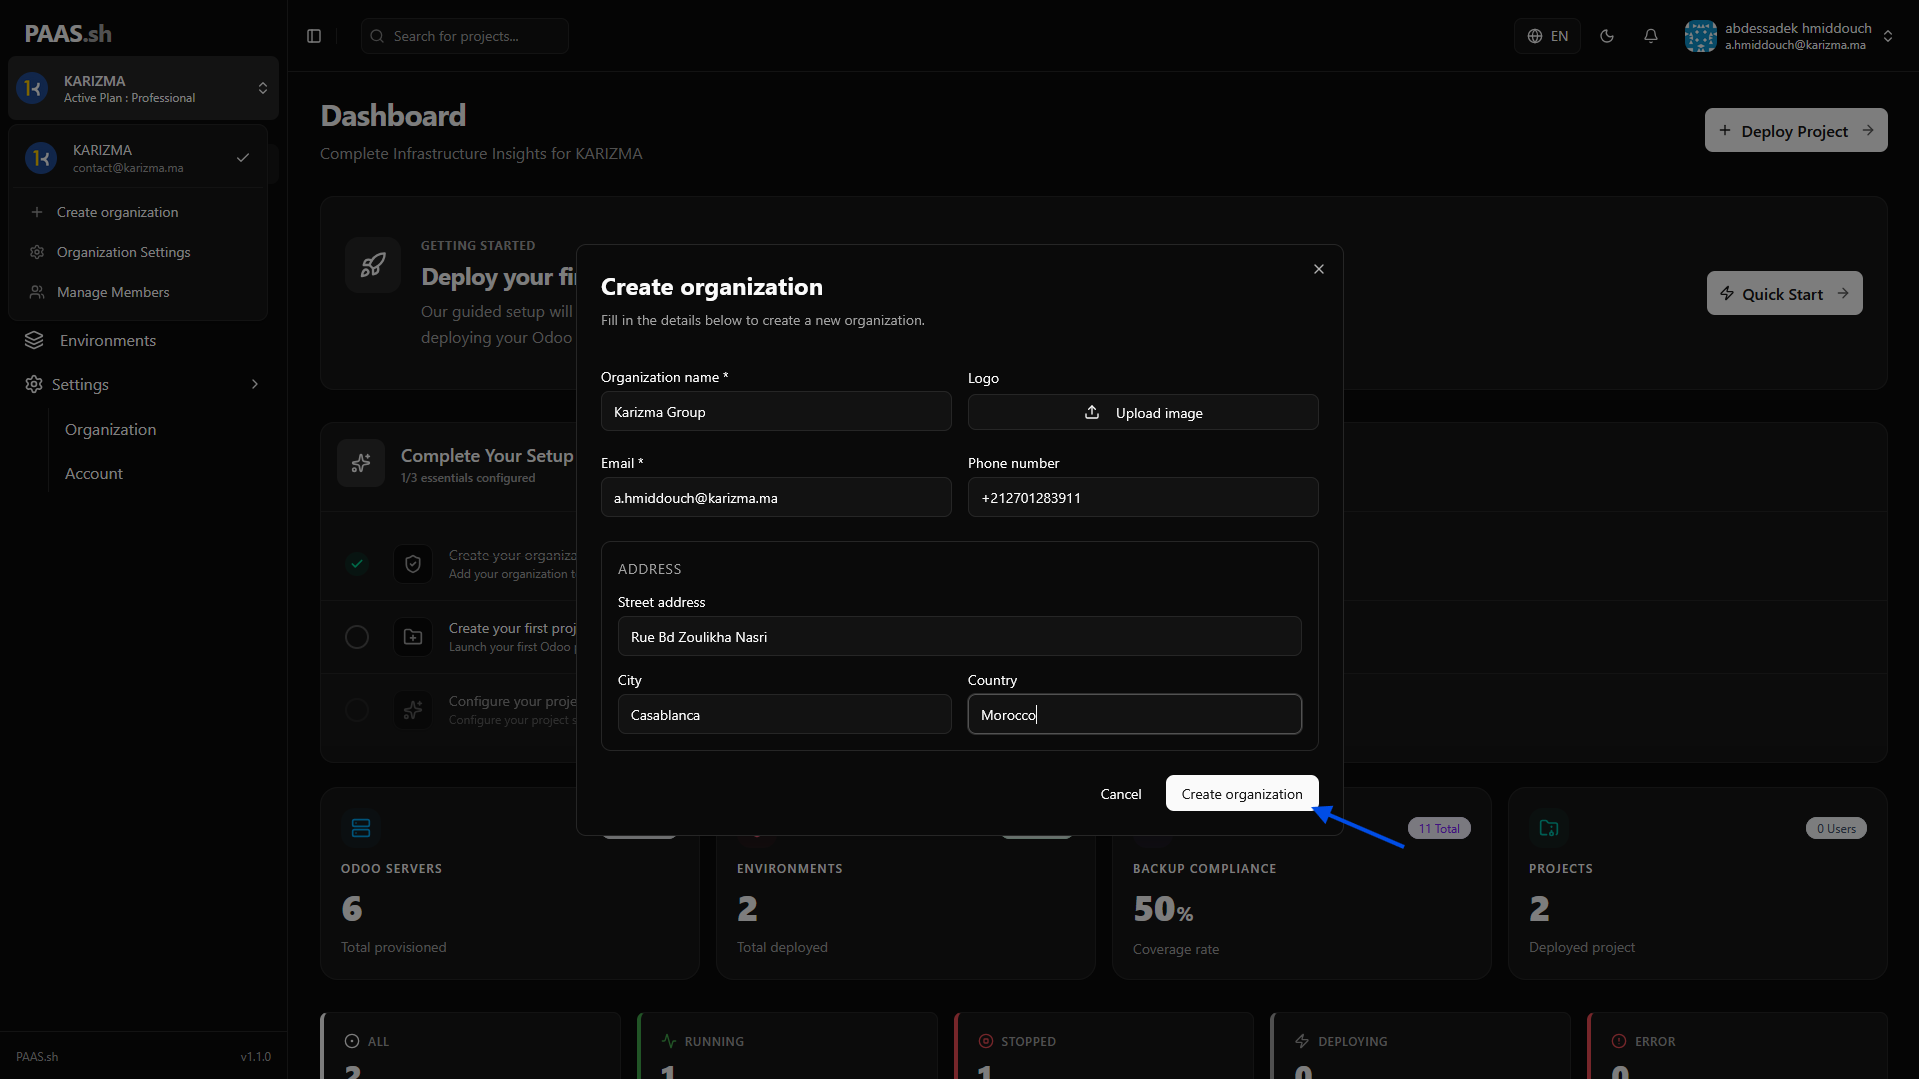This screenshot has height=1079, width=1919.
Task: Edit Organization name field Karizma Group
Action: click(776, 411)
